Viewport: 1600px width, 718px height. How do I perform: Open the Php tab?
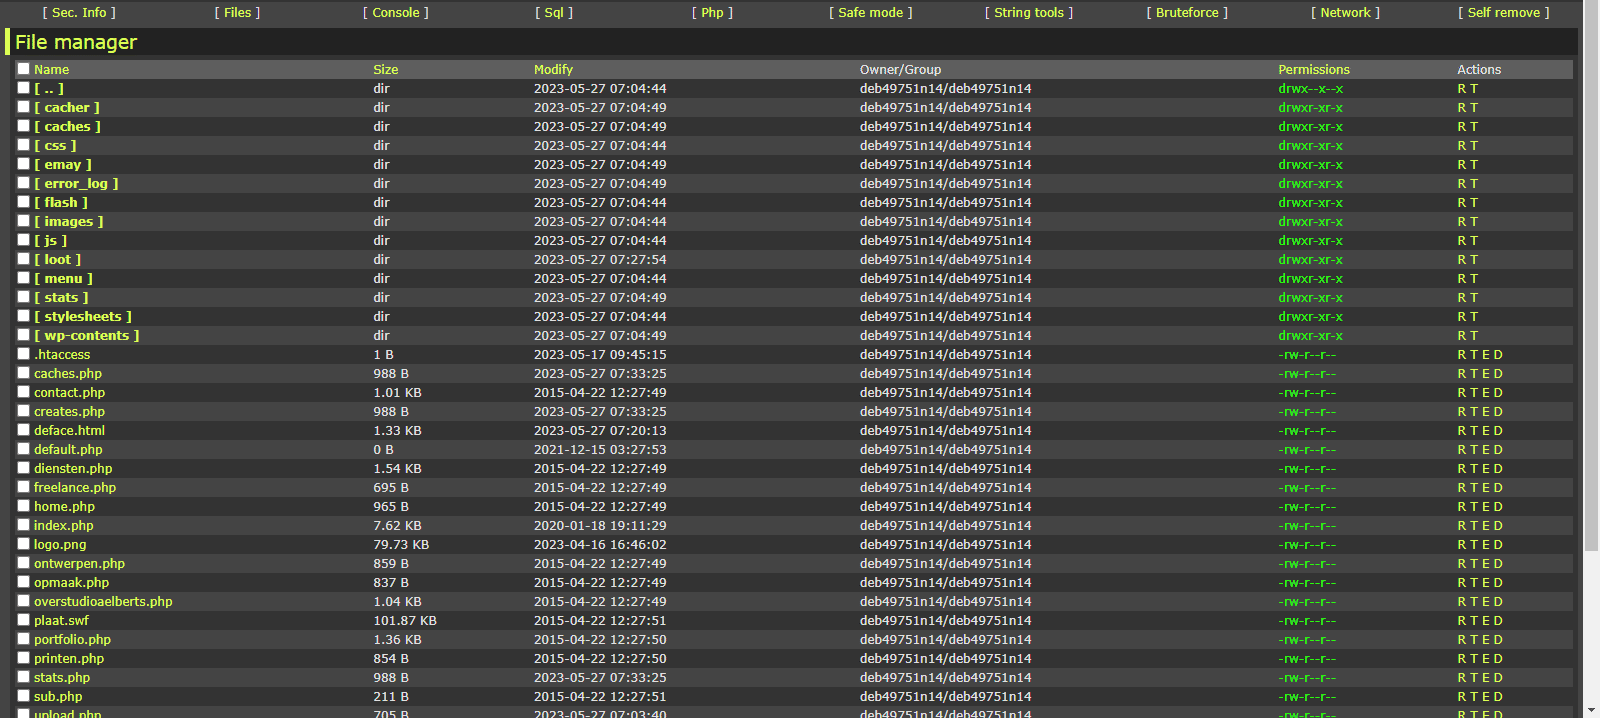coord(712,13)
